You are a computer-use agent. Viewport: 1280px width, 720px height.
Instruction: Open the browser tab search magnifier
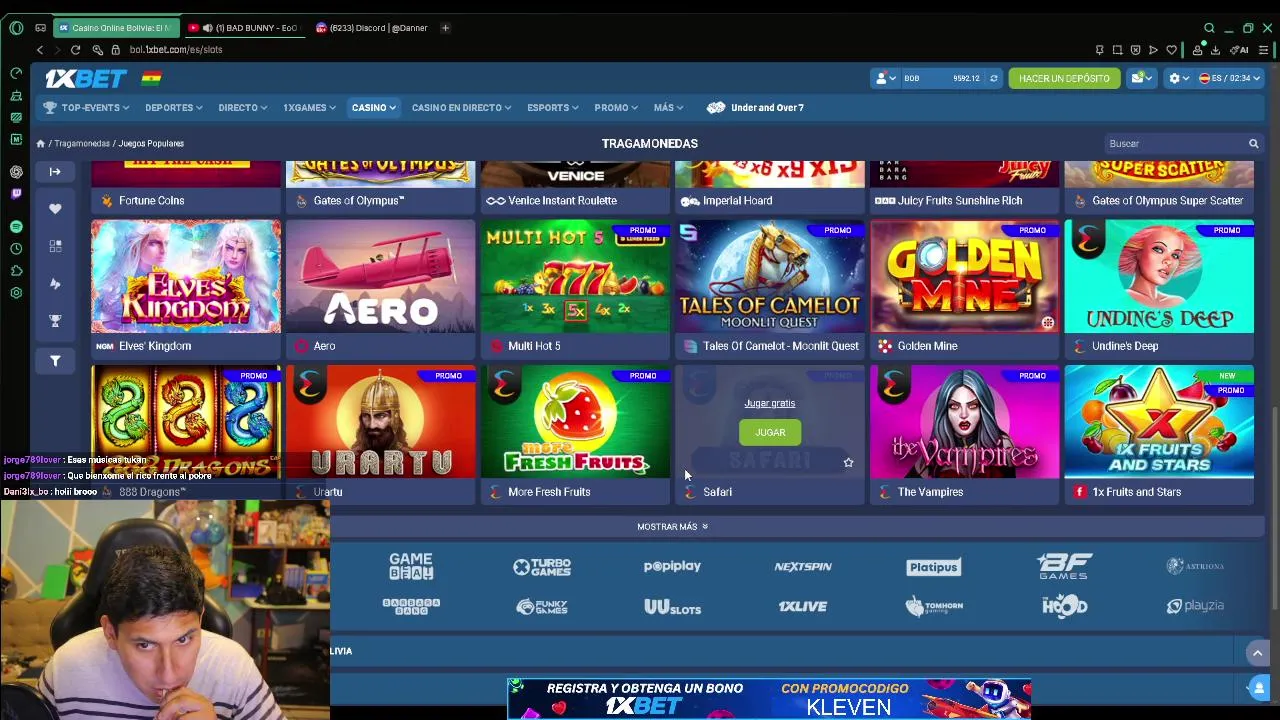[1209, 28]
